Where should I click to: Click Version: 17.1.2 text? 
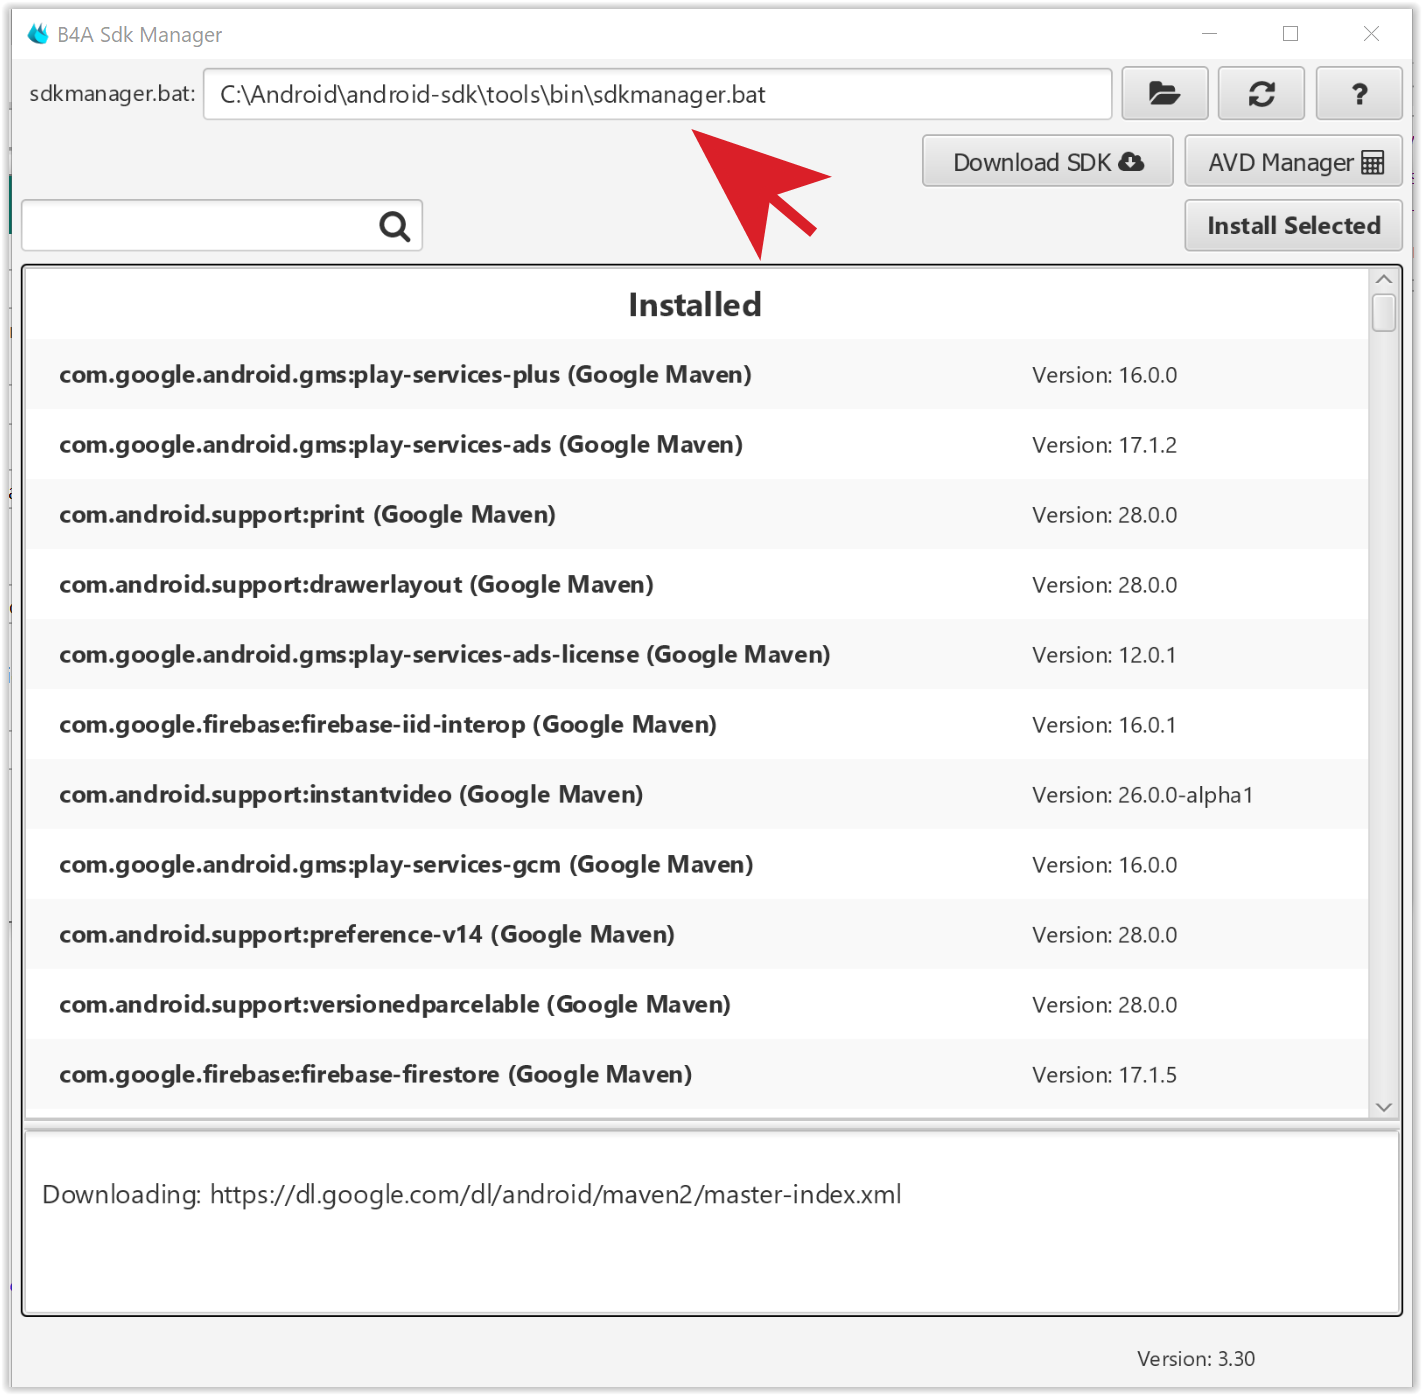(x=1104, y=445)
